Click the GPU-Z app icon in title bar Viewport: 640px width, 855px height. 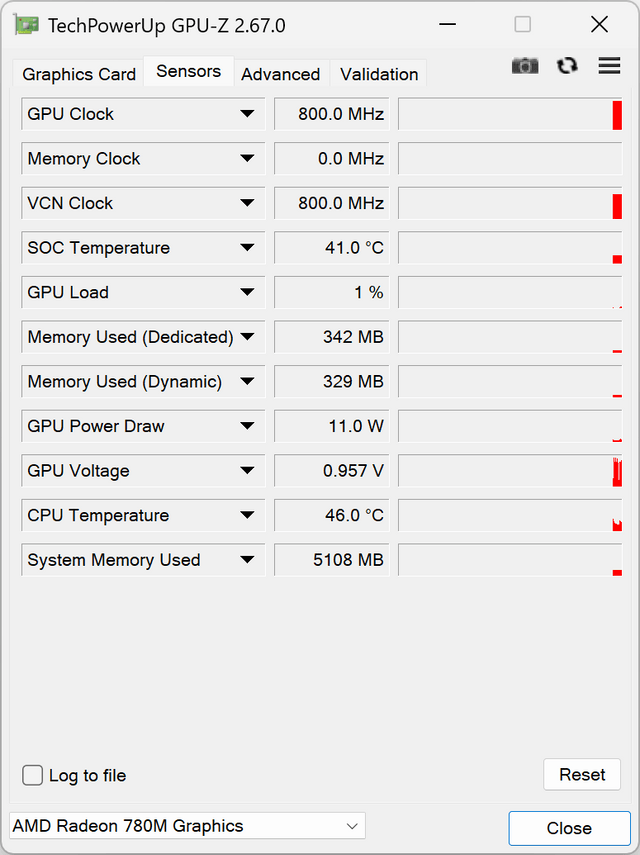point(27,25)
